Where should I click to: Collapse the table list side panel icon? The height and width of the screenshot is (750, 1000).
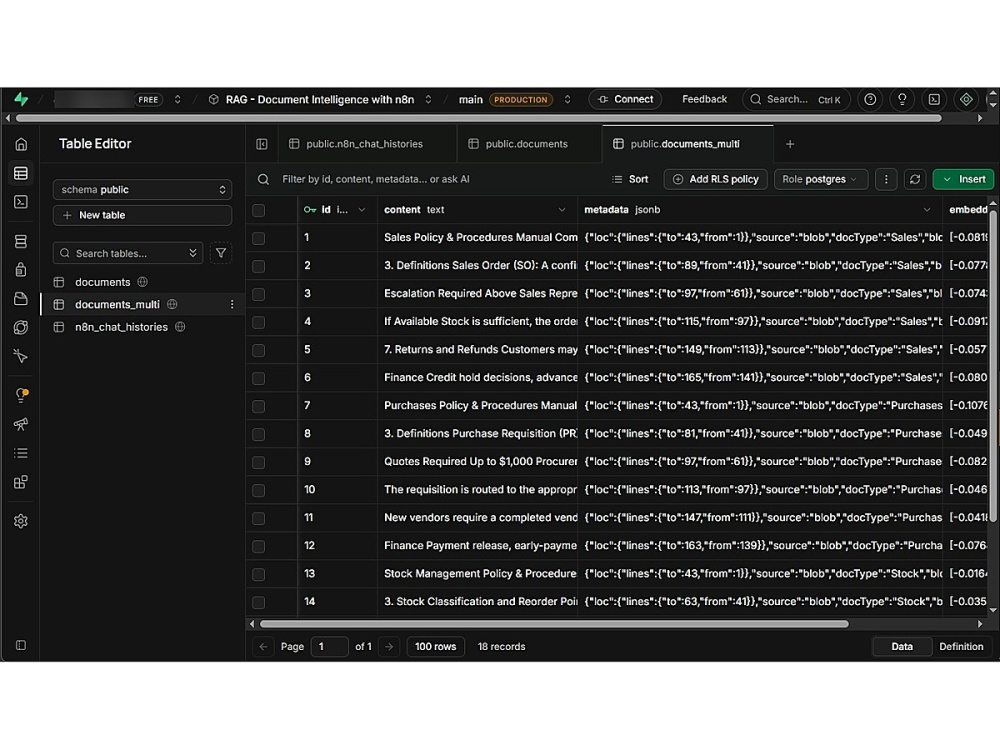(x=262, y=144)
